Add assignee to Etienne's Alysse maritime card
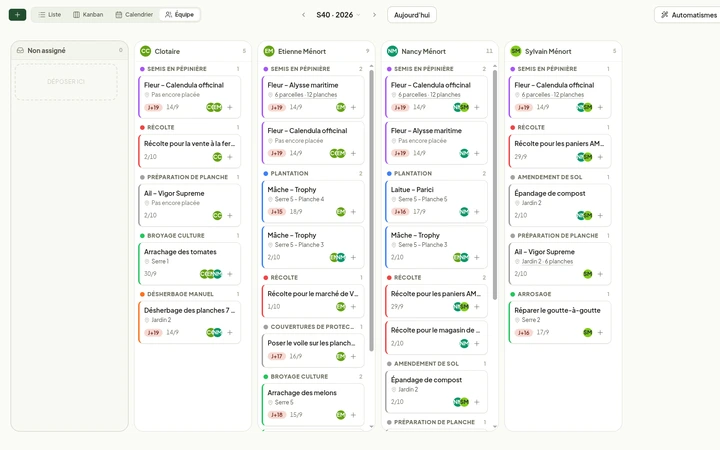720x450 pixels. click(354, 107)
